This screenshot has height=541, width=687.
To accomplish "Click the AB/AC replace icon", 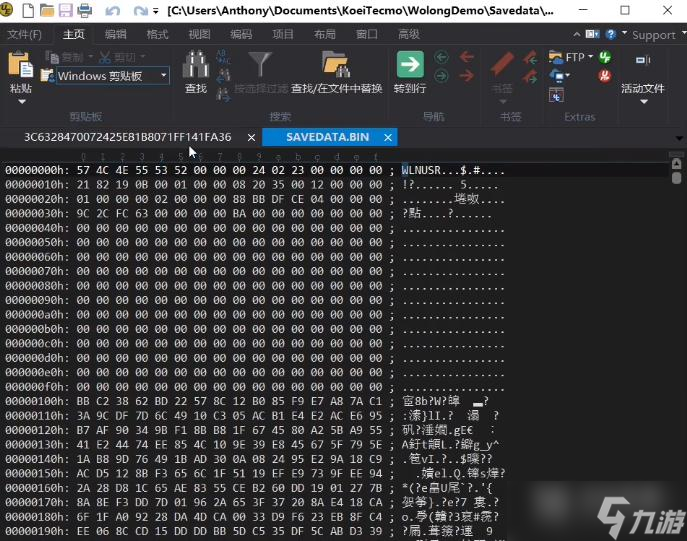I will 223,57.
